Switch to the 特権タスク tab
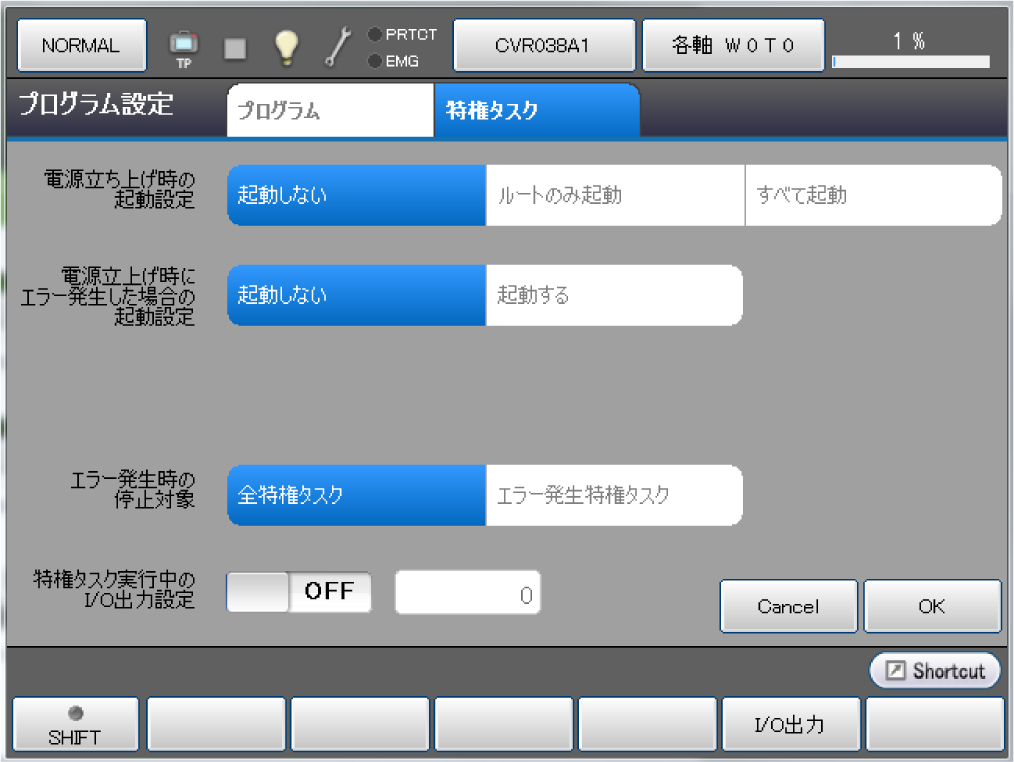The image size is (1014, 762). [x=536, y=111]
